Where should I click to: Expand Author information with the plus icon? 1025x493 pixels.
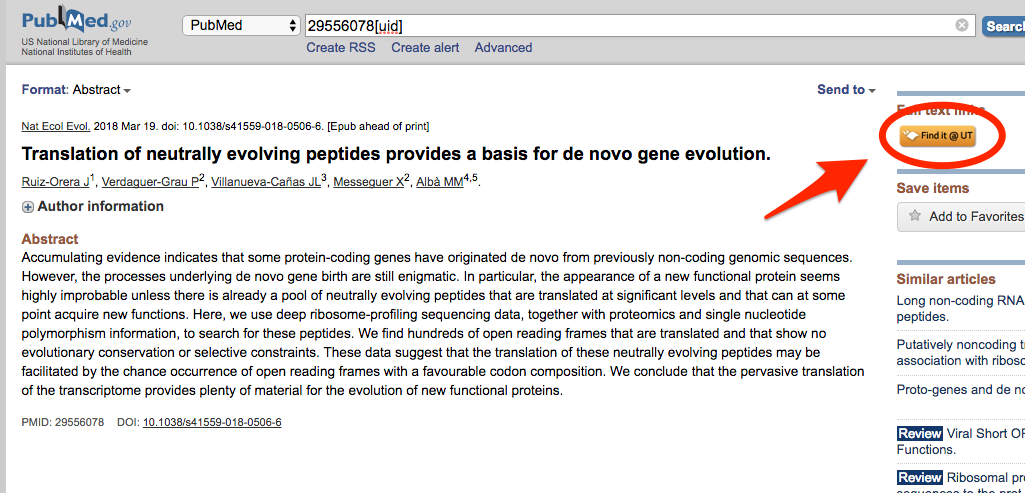tap(28, 207)
